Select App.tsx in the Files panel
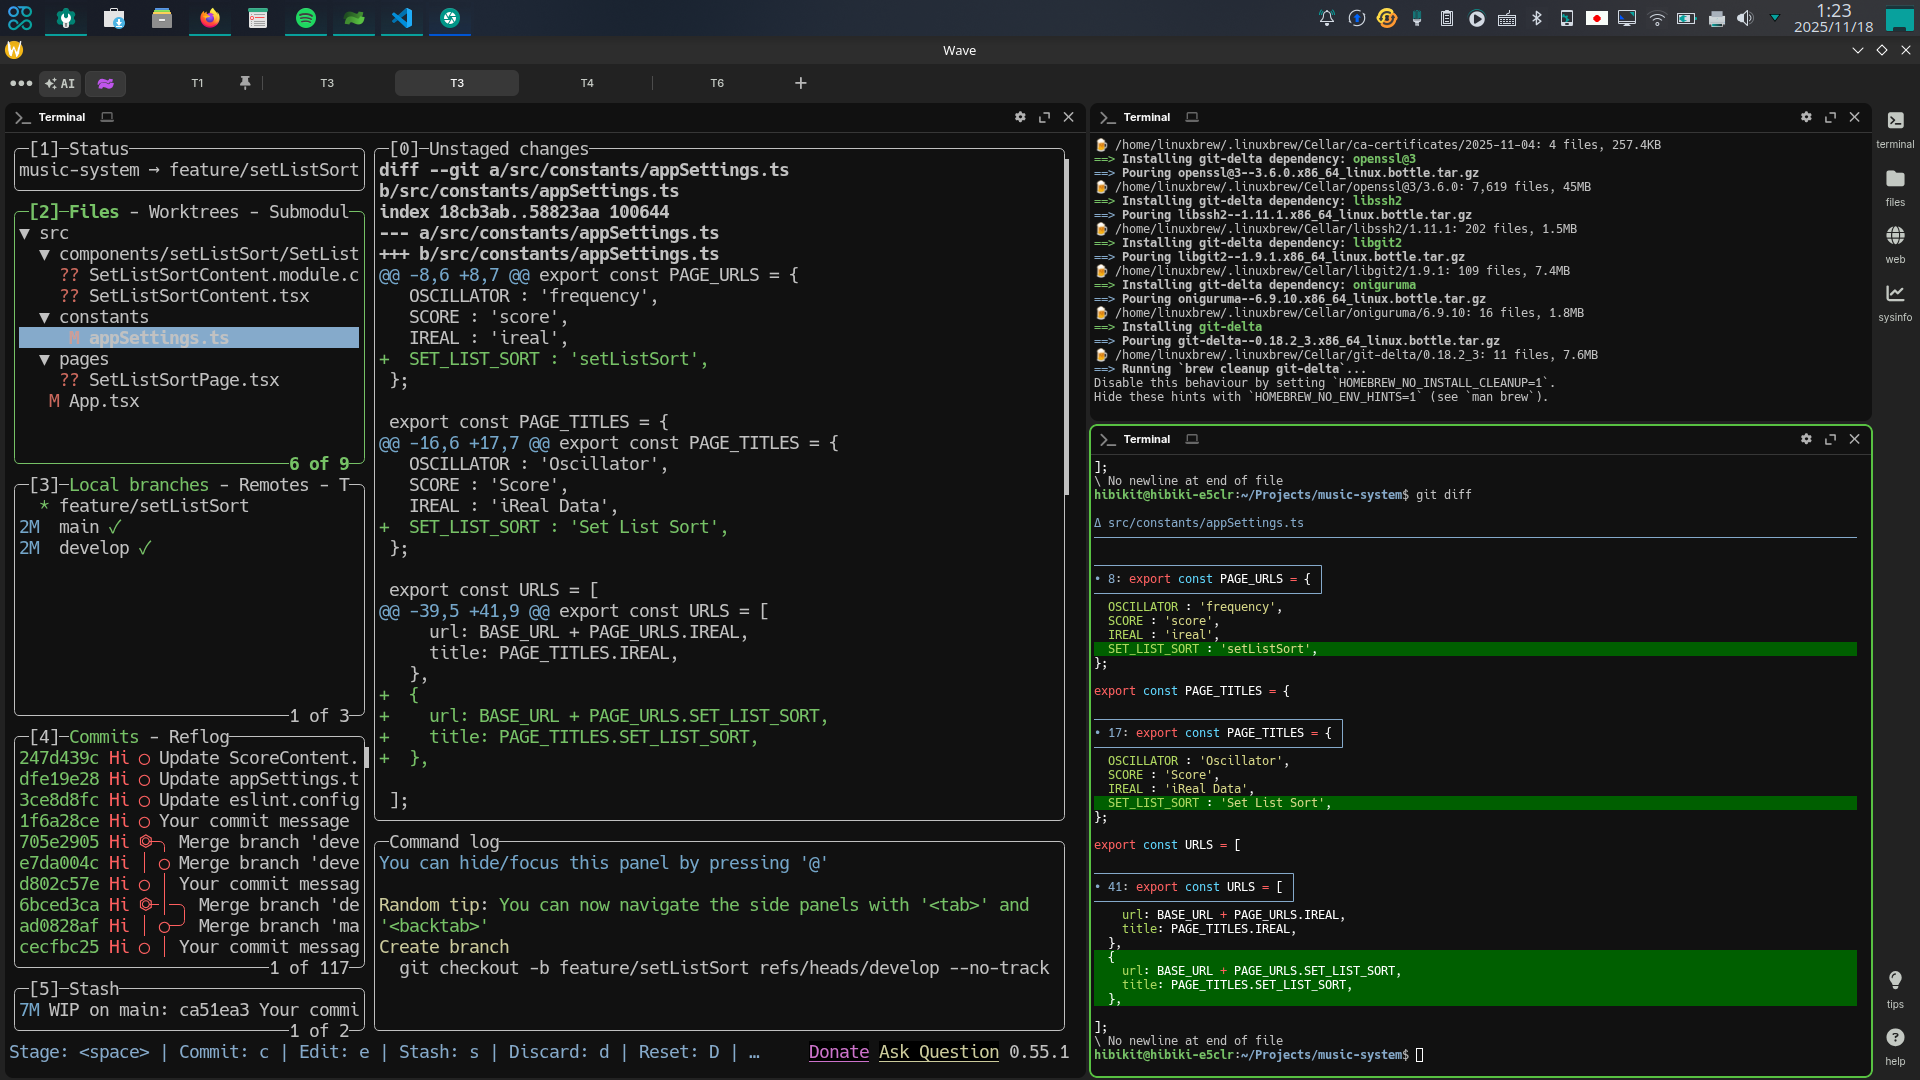The width and height of the screenshot is (1920, 1080). coord(103,401)
